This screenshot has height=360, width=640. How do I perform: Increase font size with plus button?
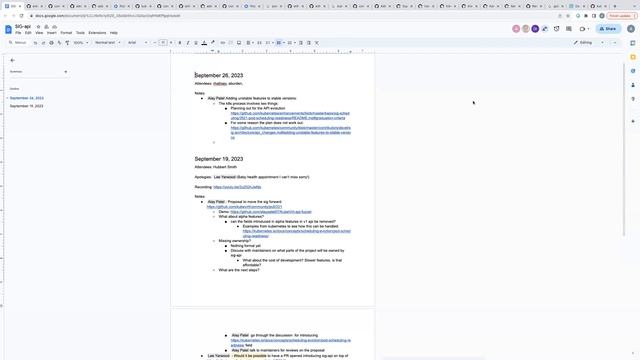click(x=171, y=42)
